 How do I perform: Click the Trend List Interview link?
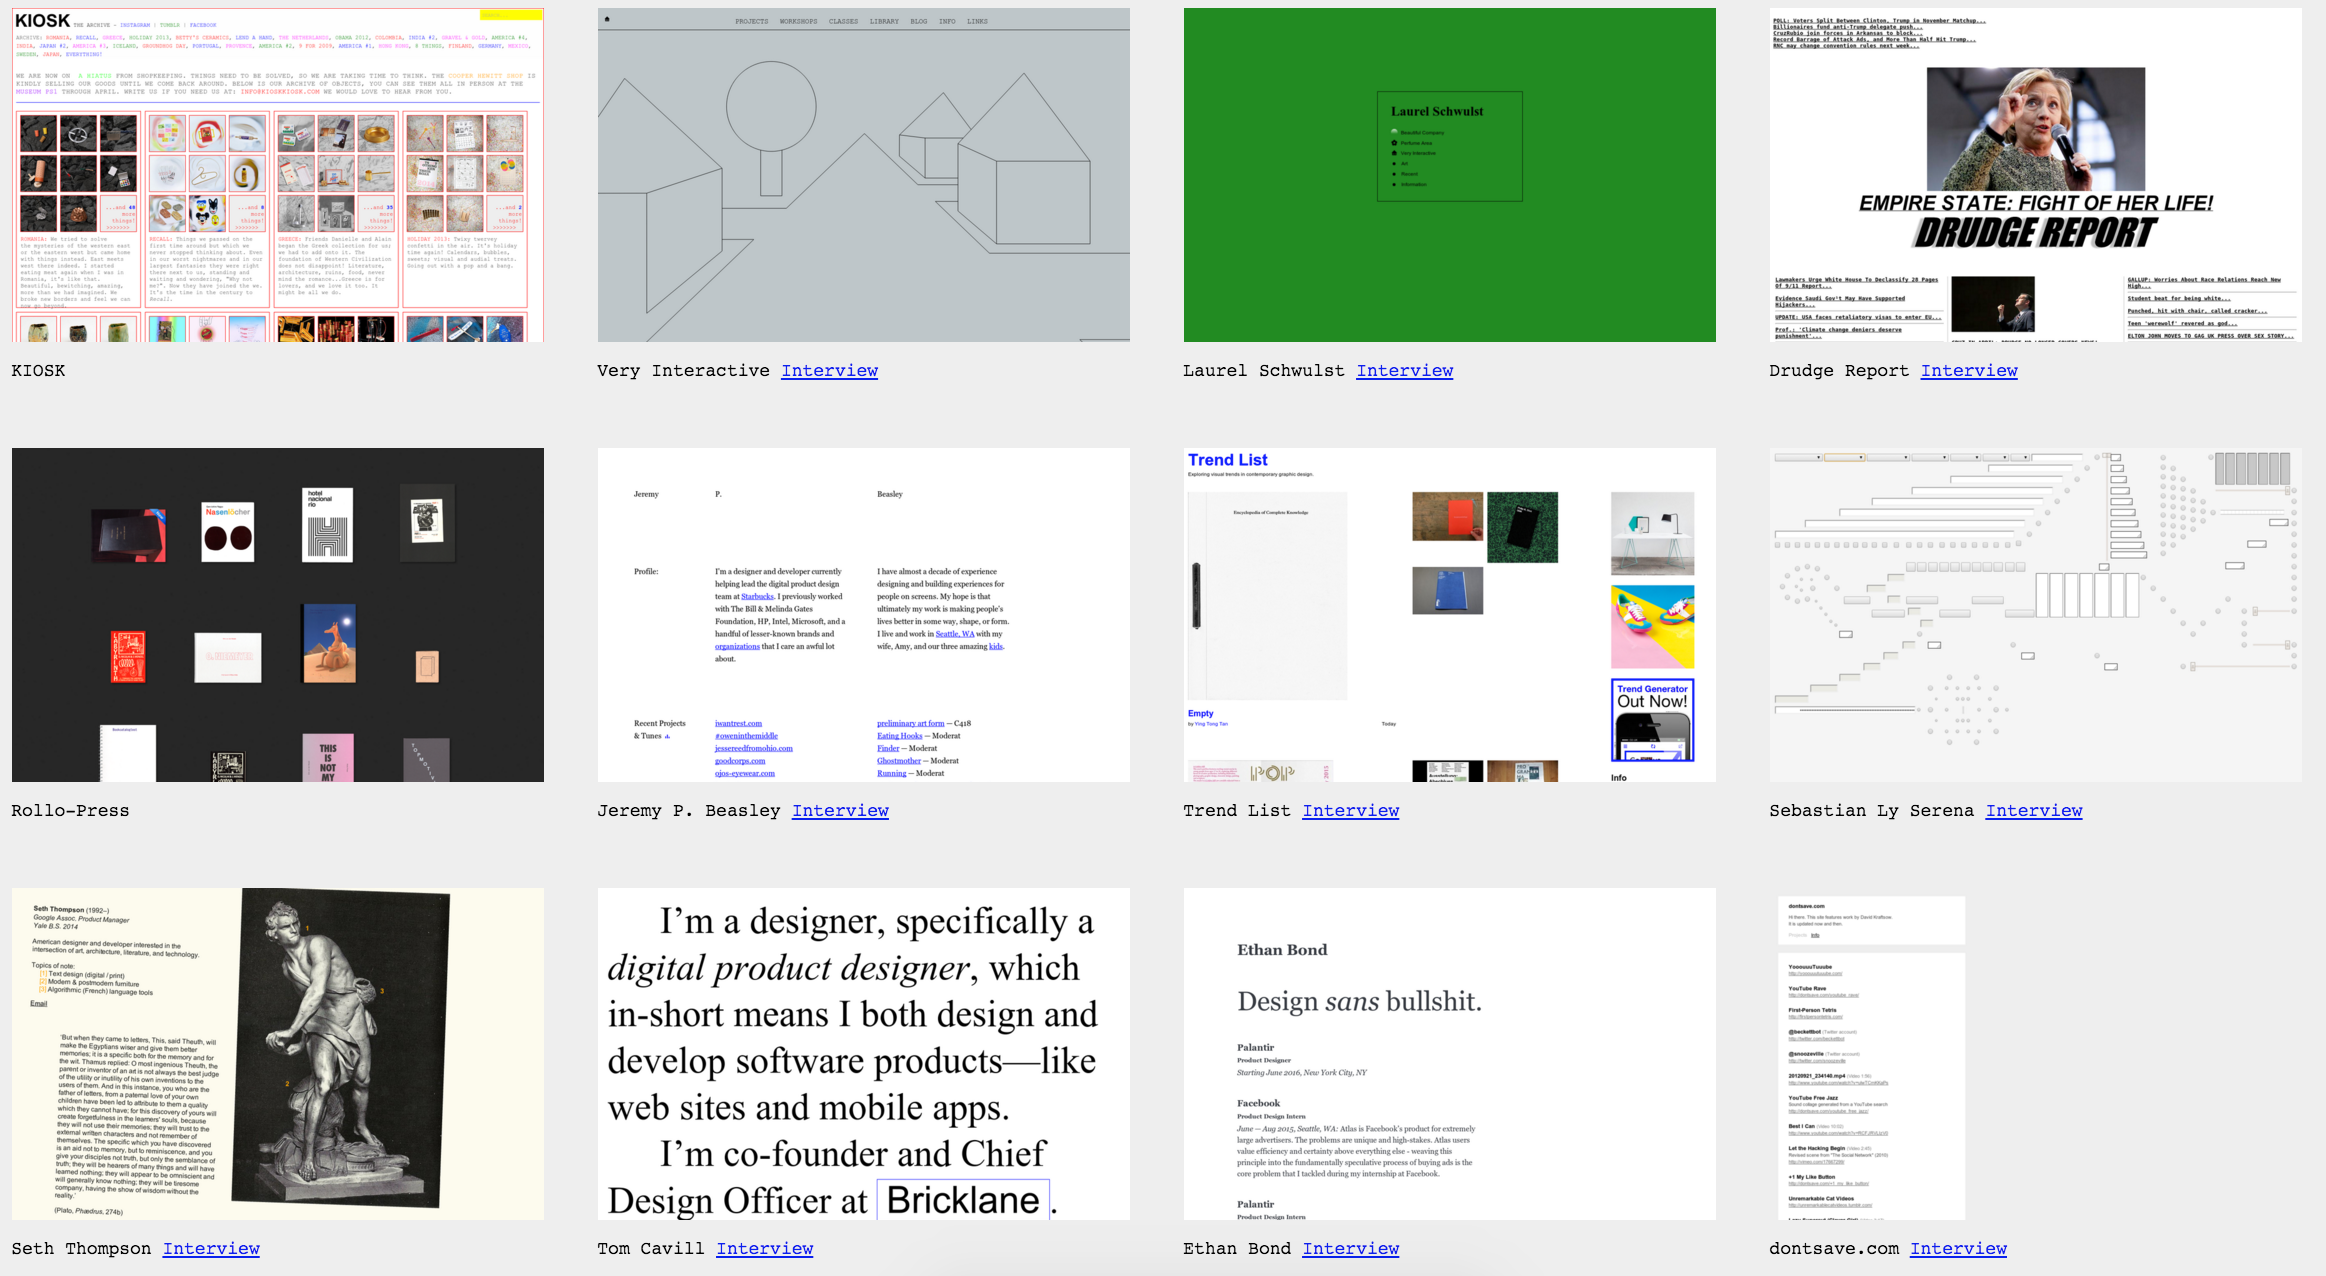click(x=1351, y=810)
